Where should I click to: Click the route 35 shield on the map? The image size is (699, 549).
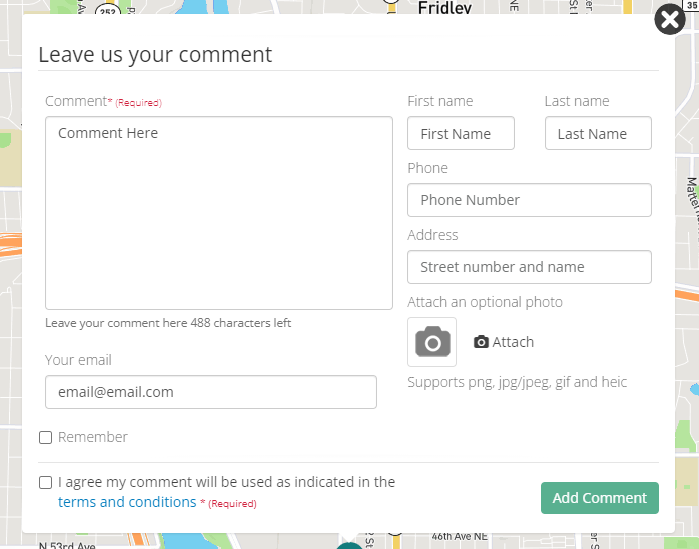click(x=690, y=5)
